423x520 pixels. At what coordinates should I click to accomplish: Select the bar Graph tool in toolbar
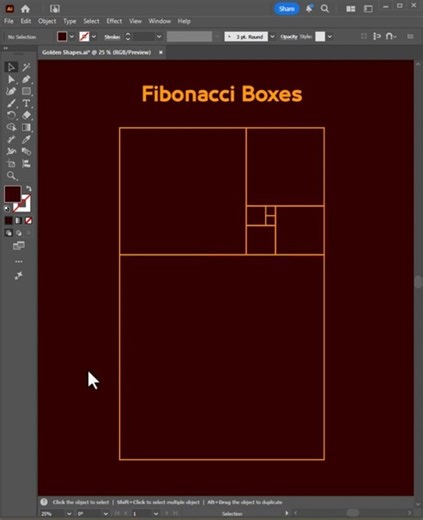click(x=26, y=163)
